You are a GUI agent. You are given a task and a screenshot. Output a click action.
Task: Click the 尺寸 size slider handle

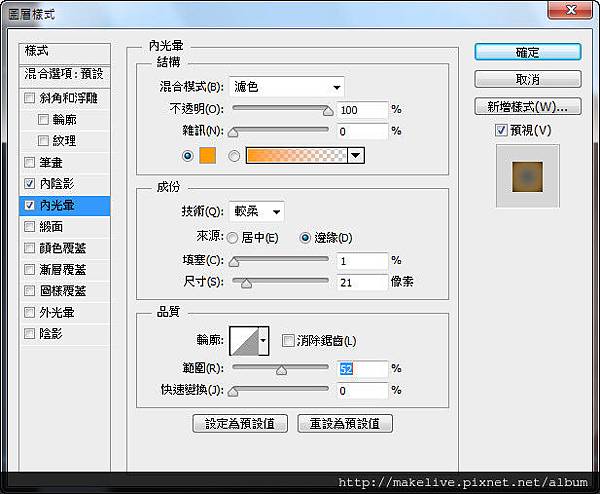coord(247,283)
